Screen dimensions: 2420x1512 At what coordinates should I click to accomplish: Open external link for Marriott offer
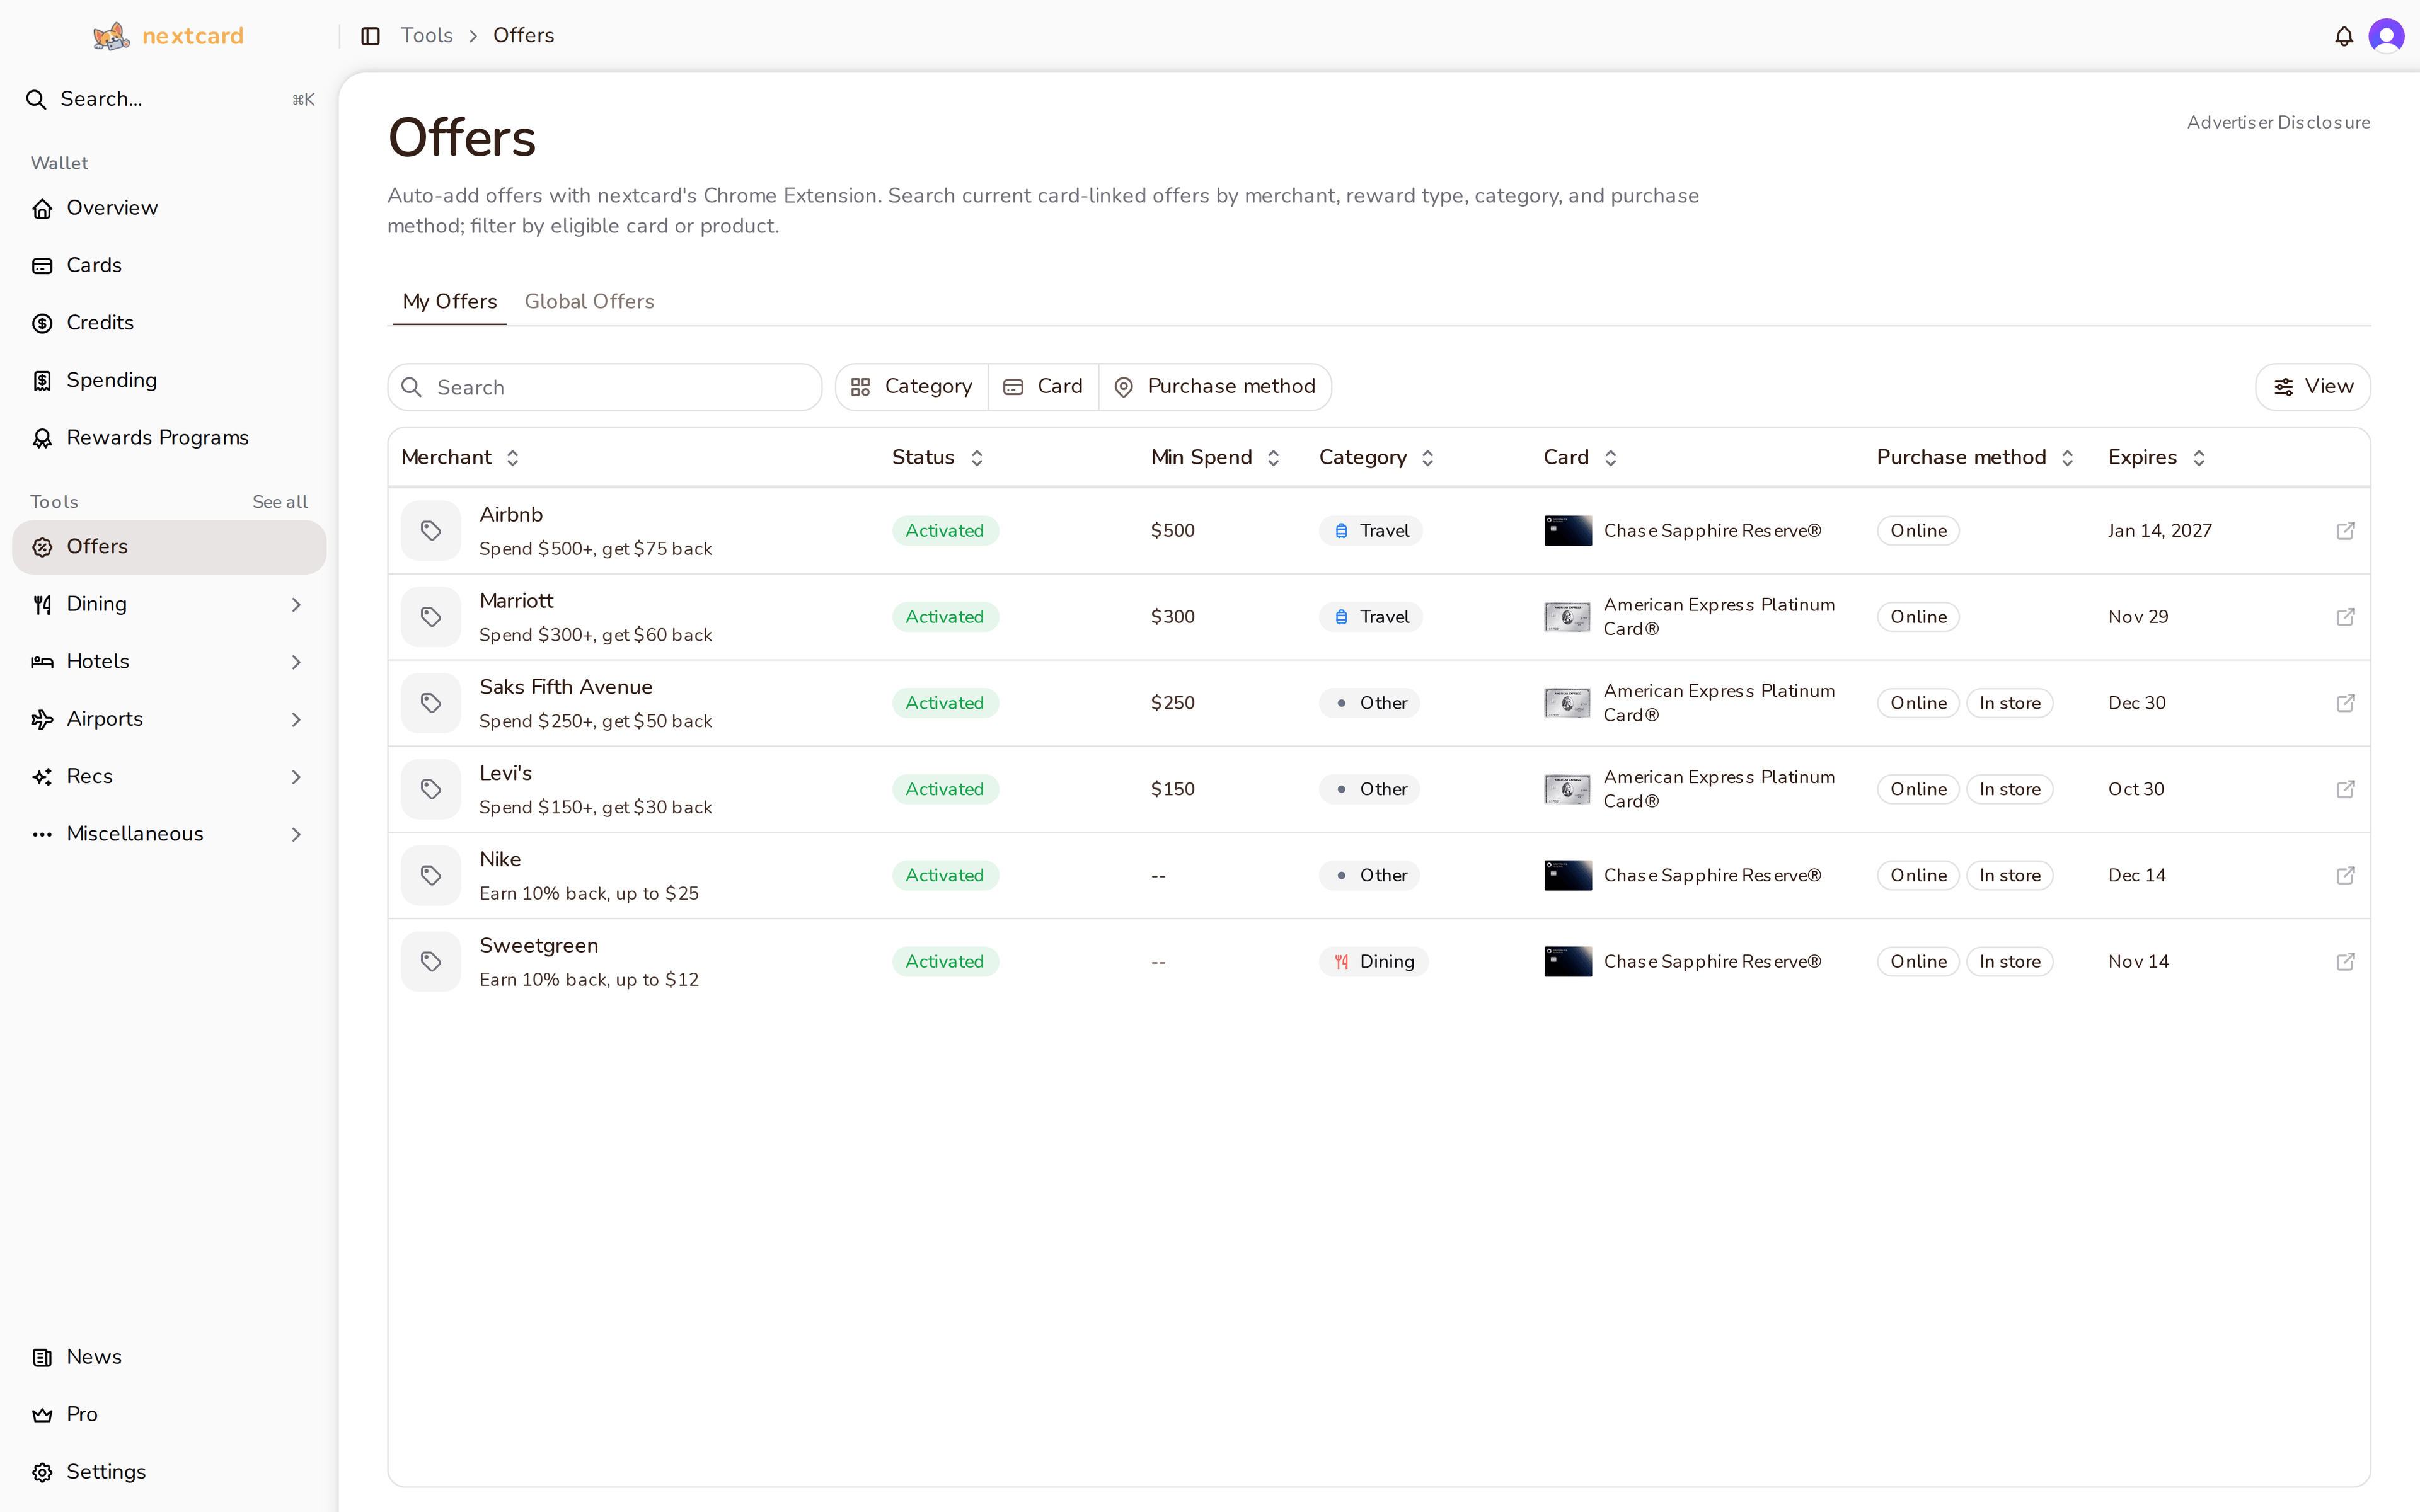[x=2345, y=617]
